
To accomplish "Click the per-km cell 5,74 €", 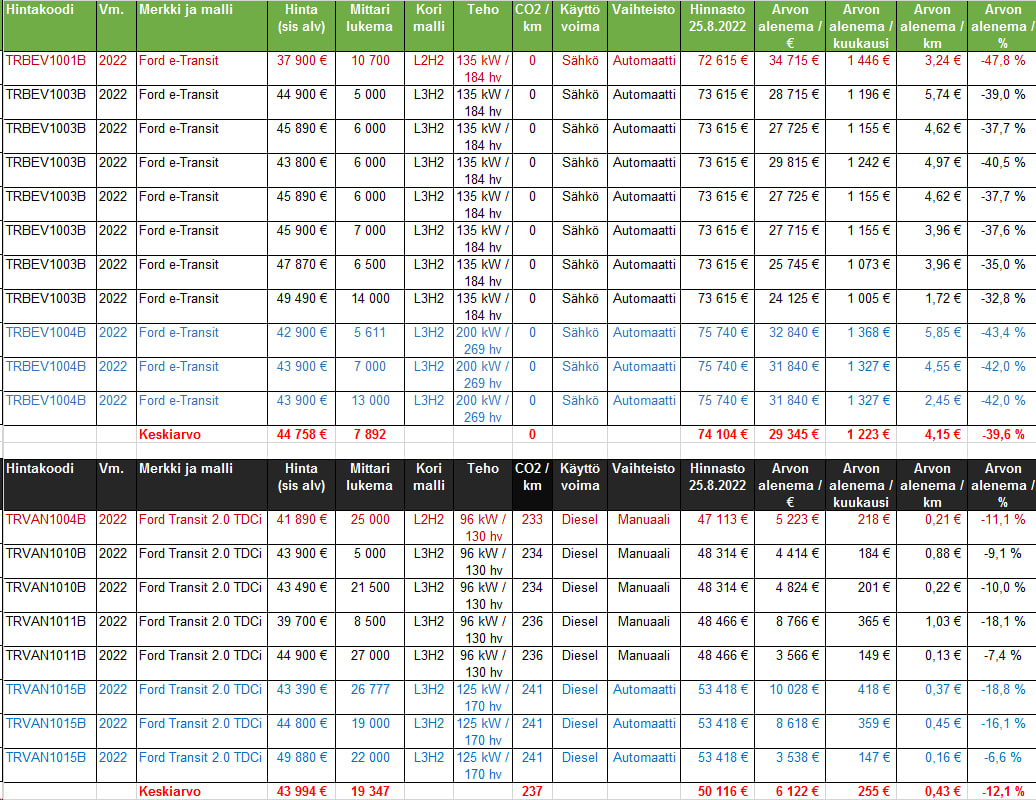I will pos(932,102).
